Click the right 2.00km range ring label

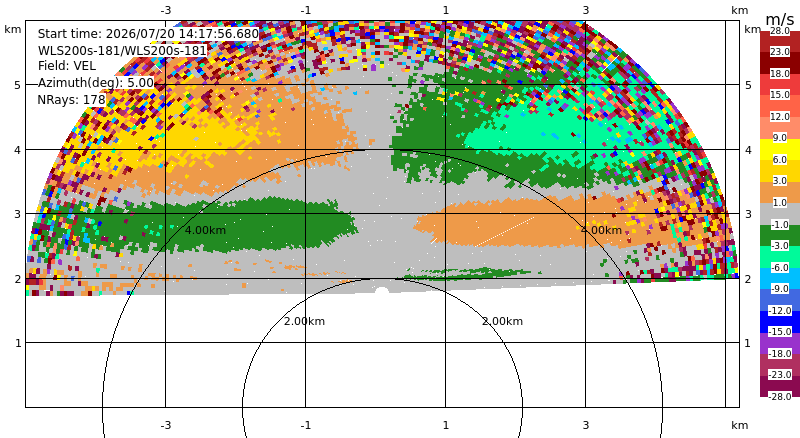pos(503,321)
